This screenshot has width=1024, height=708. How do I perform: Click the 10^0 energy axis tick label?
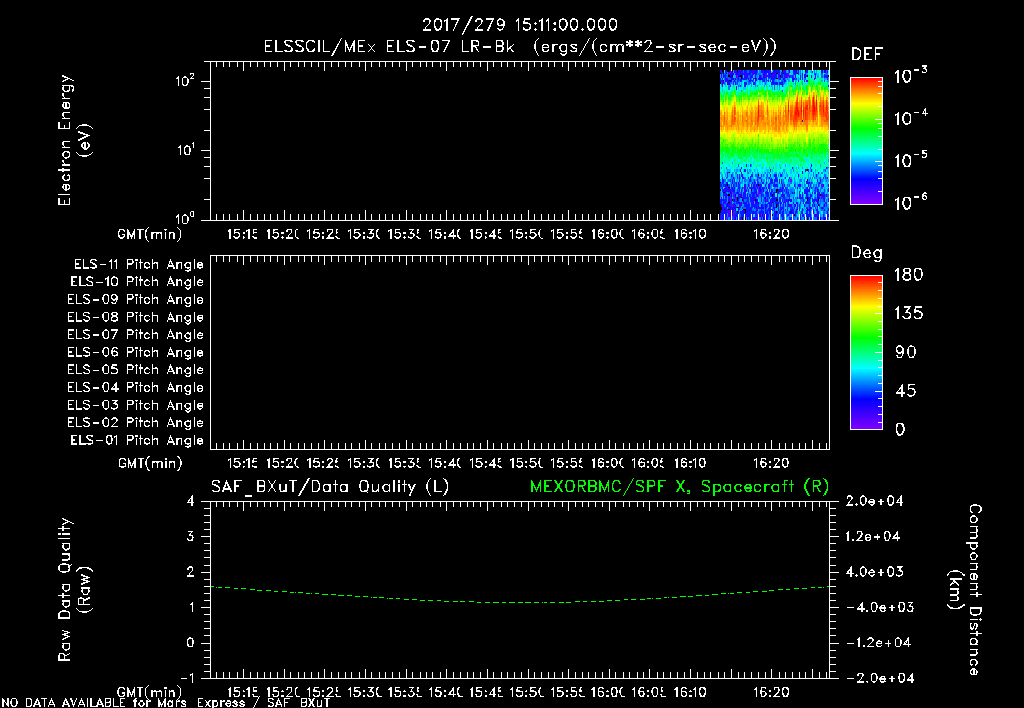coord(185,217)
